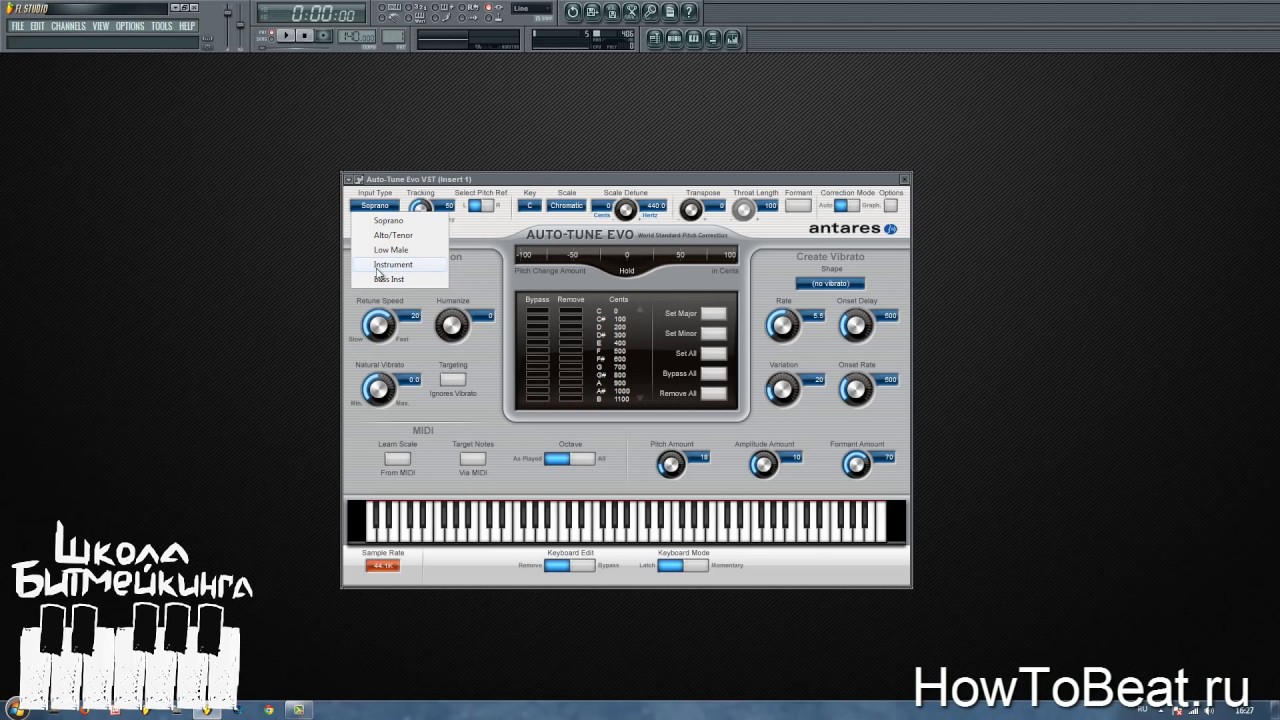
Task: Click the one-click recording microphone icon
Action: point(650,12)
